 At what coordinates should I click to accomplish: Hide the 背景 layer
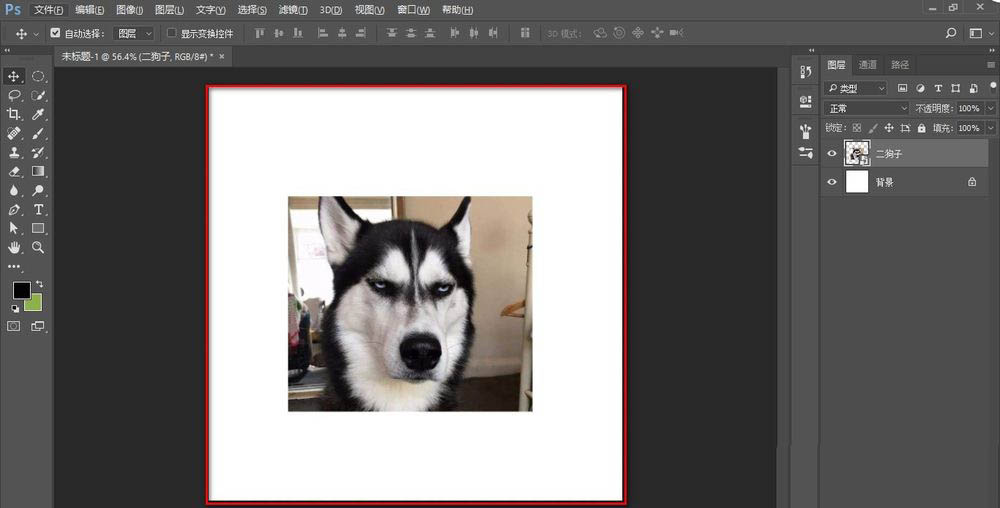[832, 182]
